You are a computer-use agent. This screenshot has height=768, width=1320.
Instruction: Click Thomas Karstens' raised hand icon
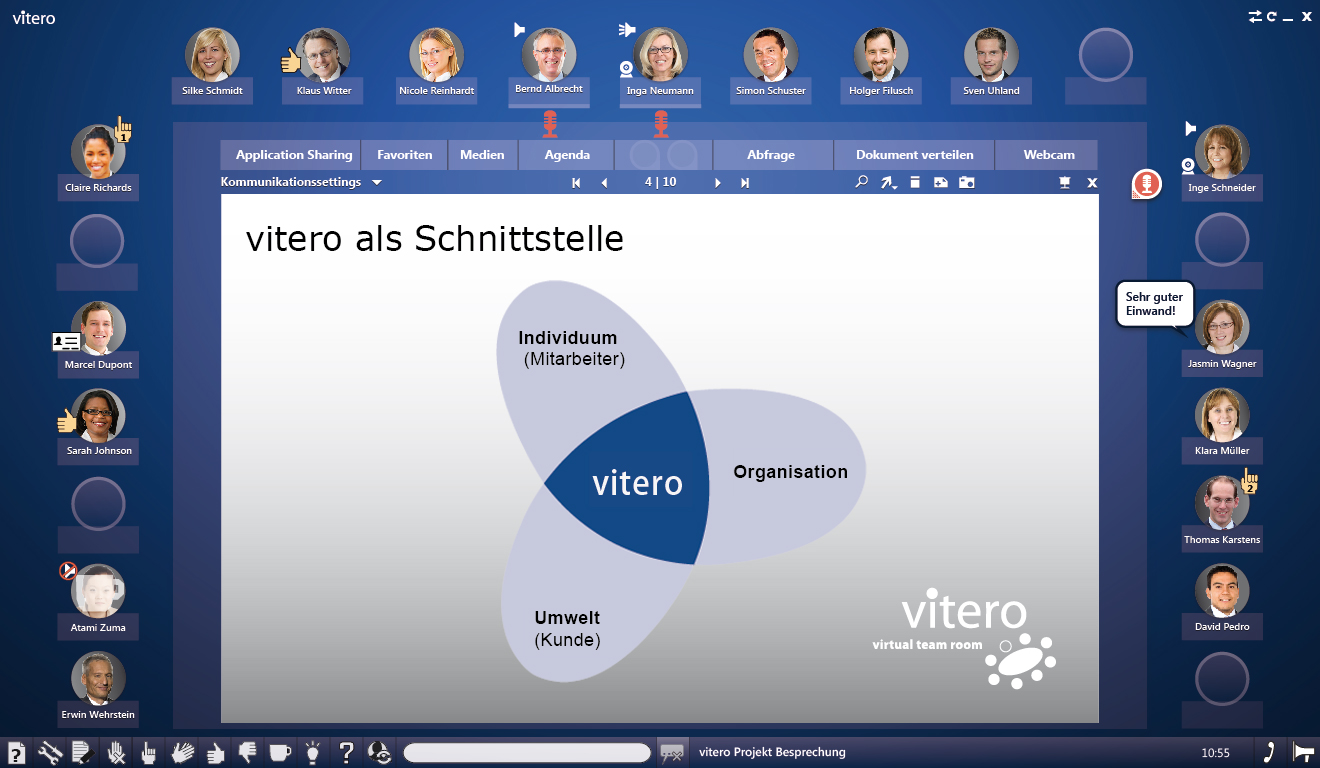tap(1249, 482)
